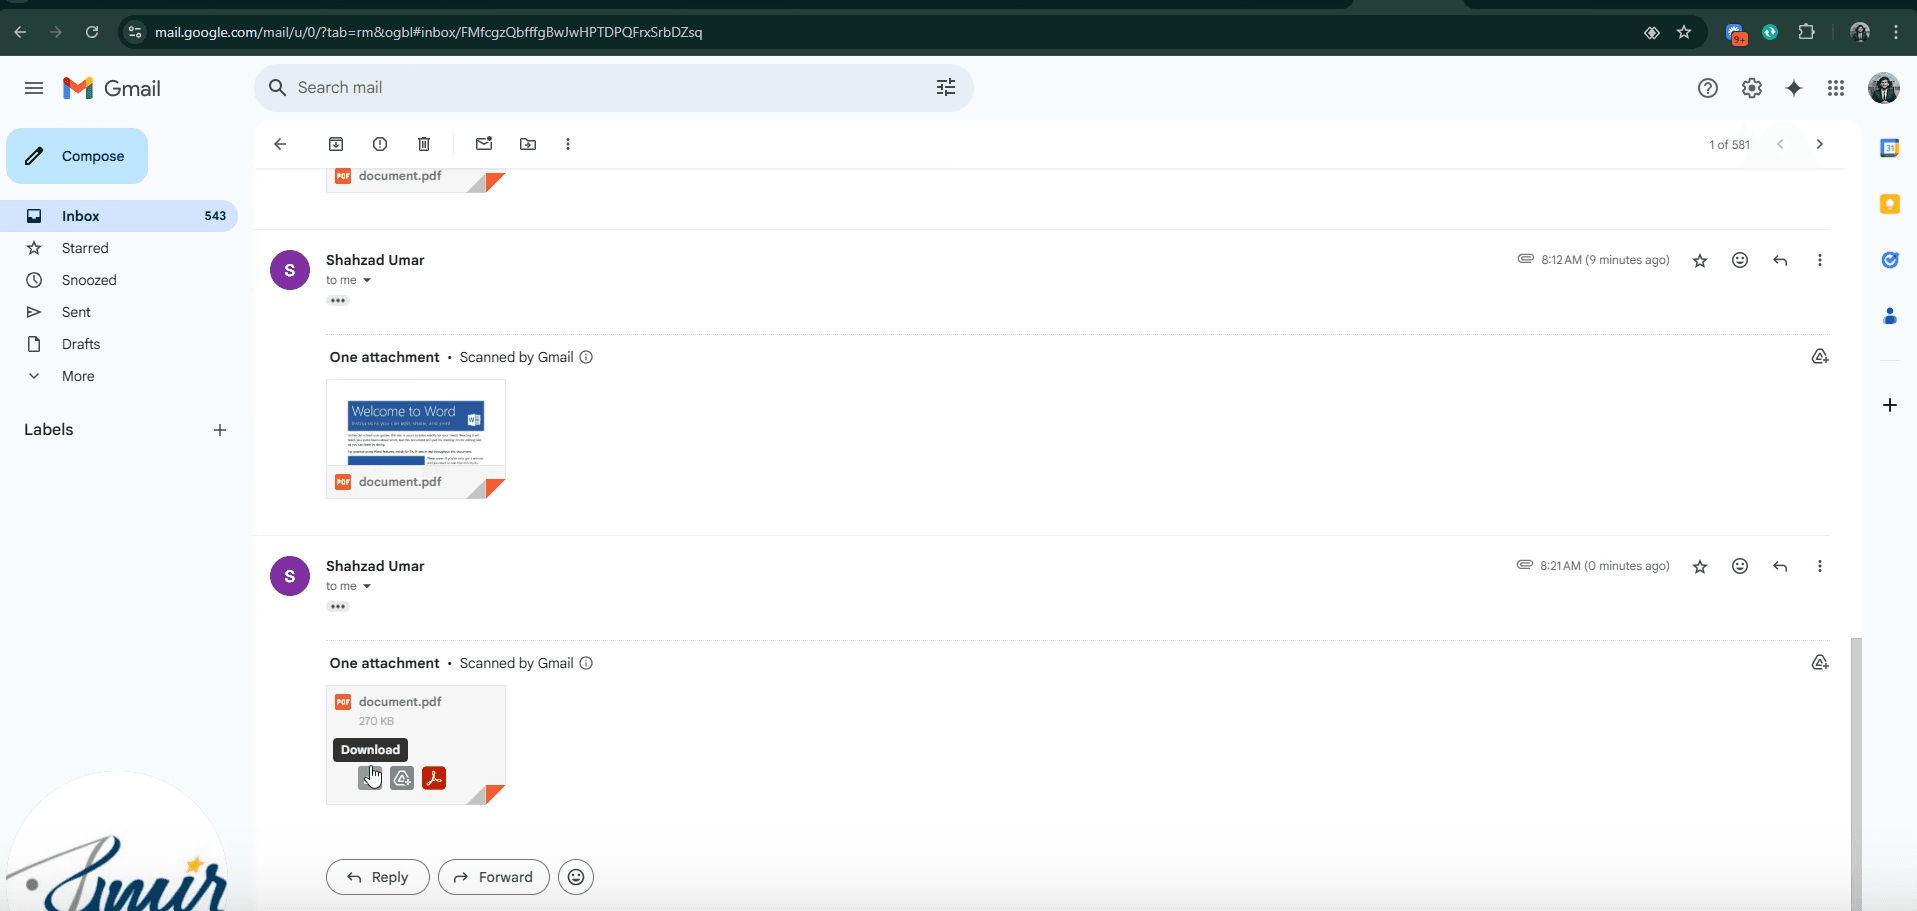Open Scanned by Gmail info for 8:12 message
The image size is (1917, 911).
pyautogui.click(x=586, y=357)
